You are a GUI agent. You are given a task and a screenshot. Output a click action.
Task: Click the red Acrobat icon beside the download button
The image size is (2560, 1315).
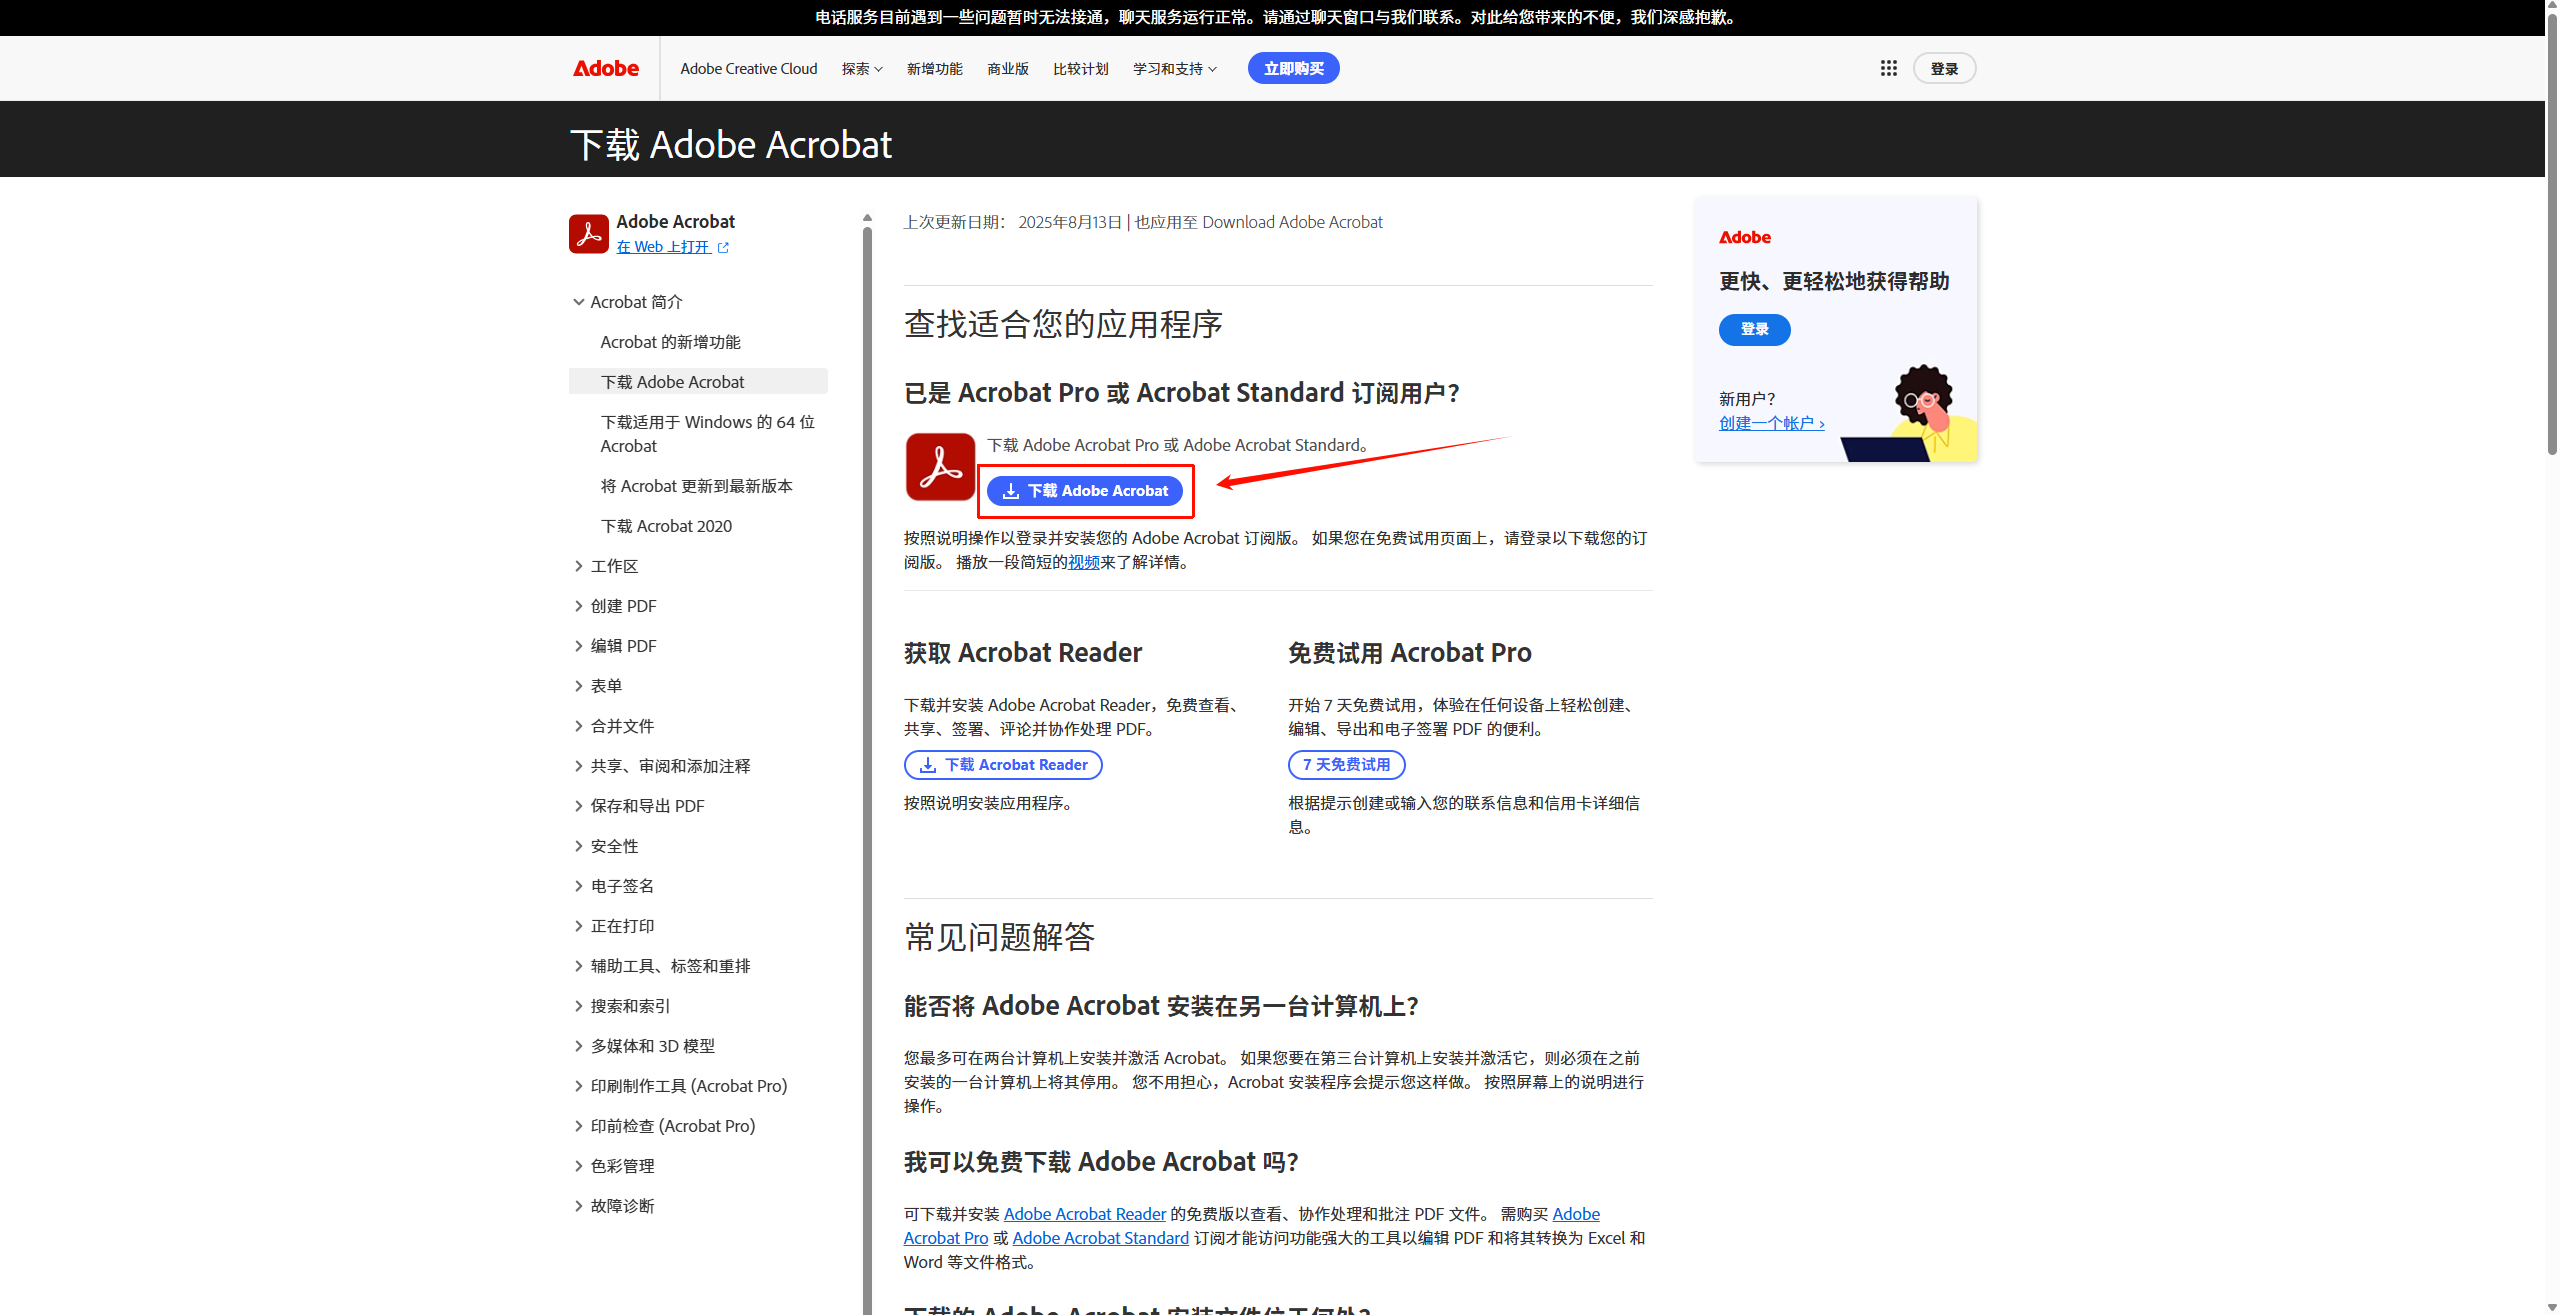pos(938,466)
